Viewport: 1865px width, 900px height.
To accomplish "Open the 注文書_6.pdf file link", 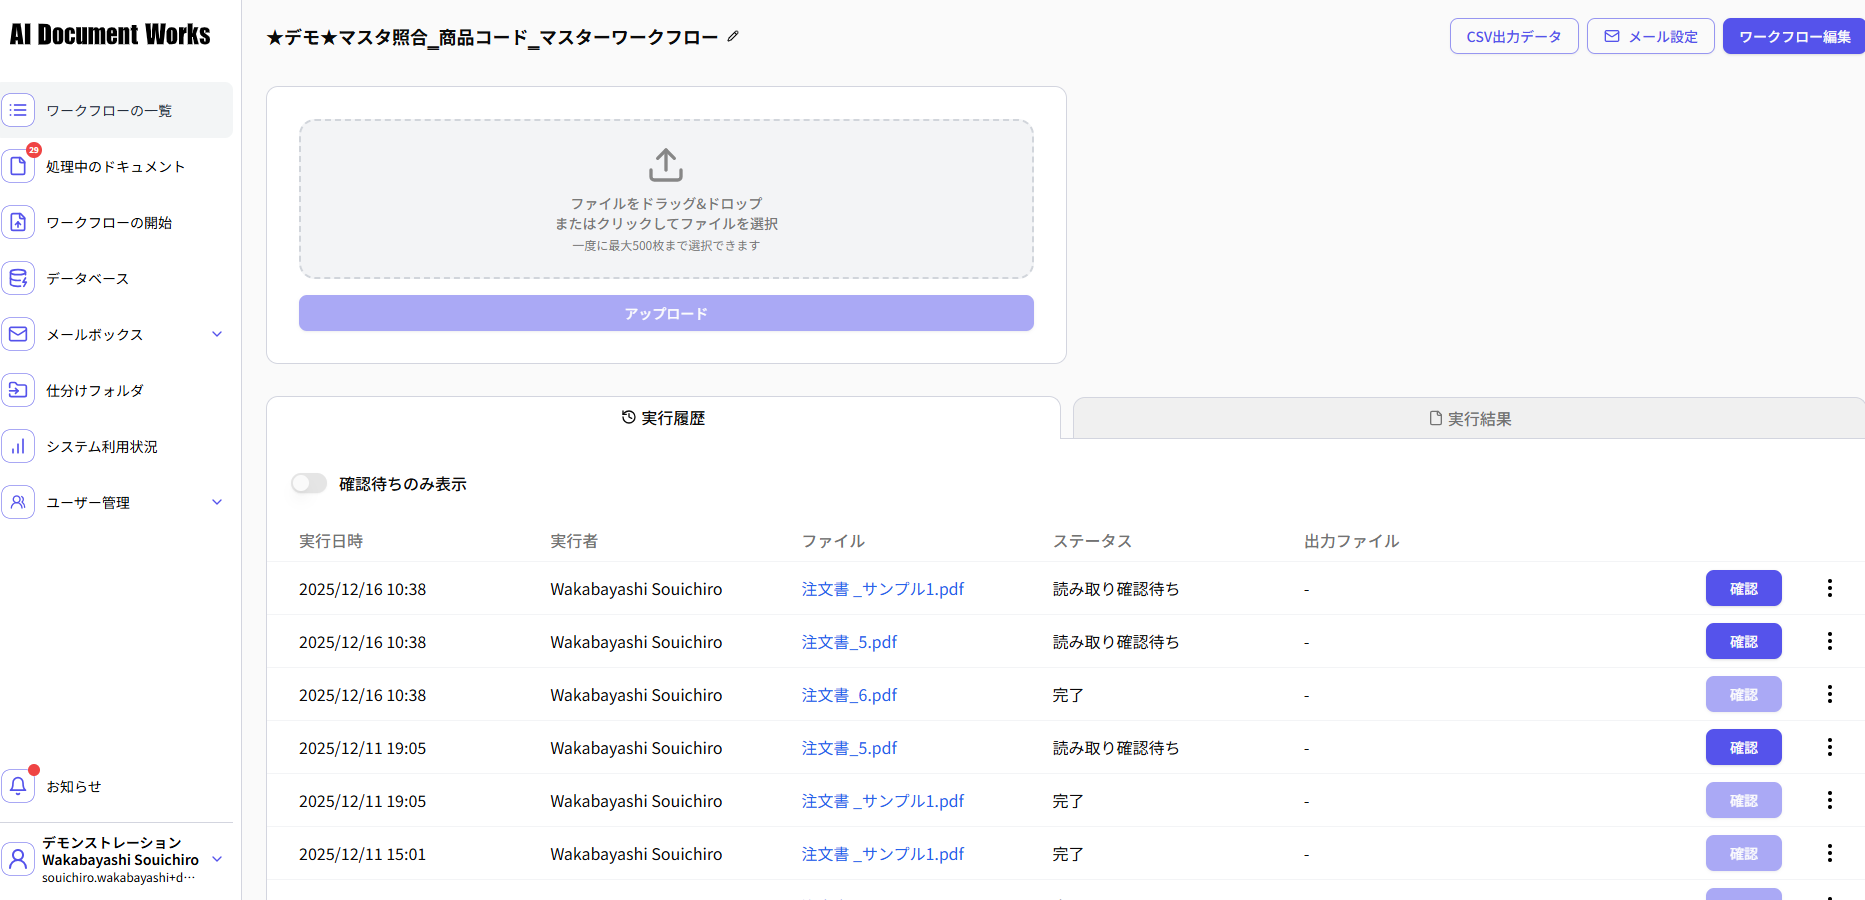I will (849, 694).
